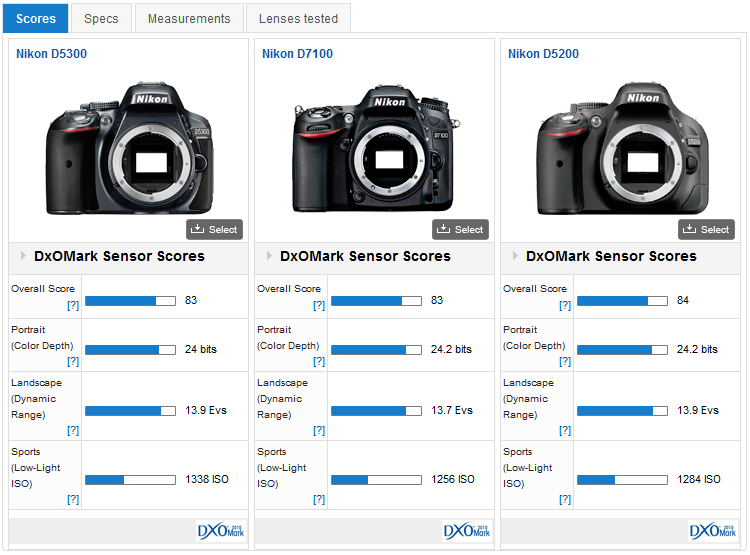Screen dimensions: 750x555
Task: Open Sports Low-Light ISO help [?] for D5300
Action: (x=73, y=500)
